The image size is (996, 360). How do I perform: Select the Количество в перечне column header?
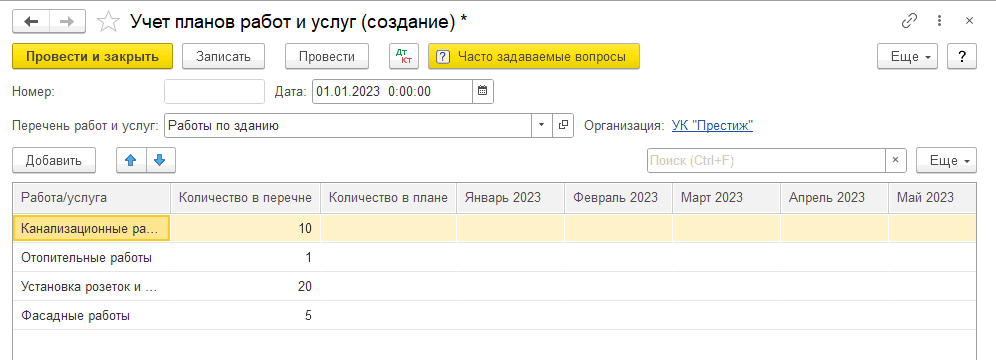click(245, 197)
